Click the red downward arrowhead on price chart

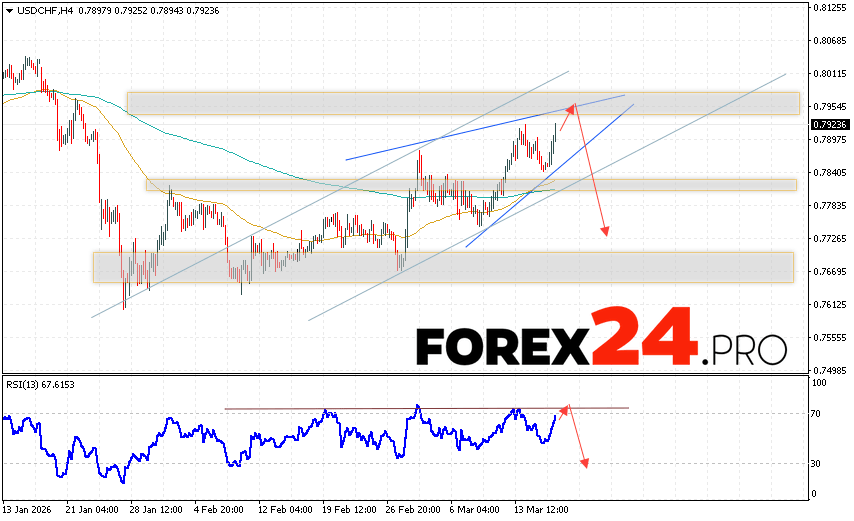605,233
